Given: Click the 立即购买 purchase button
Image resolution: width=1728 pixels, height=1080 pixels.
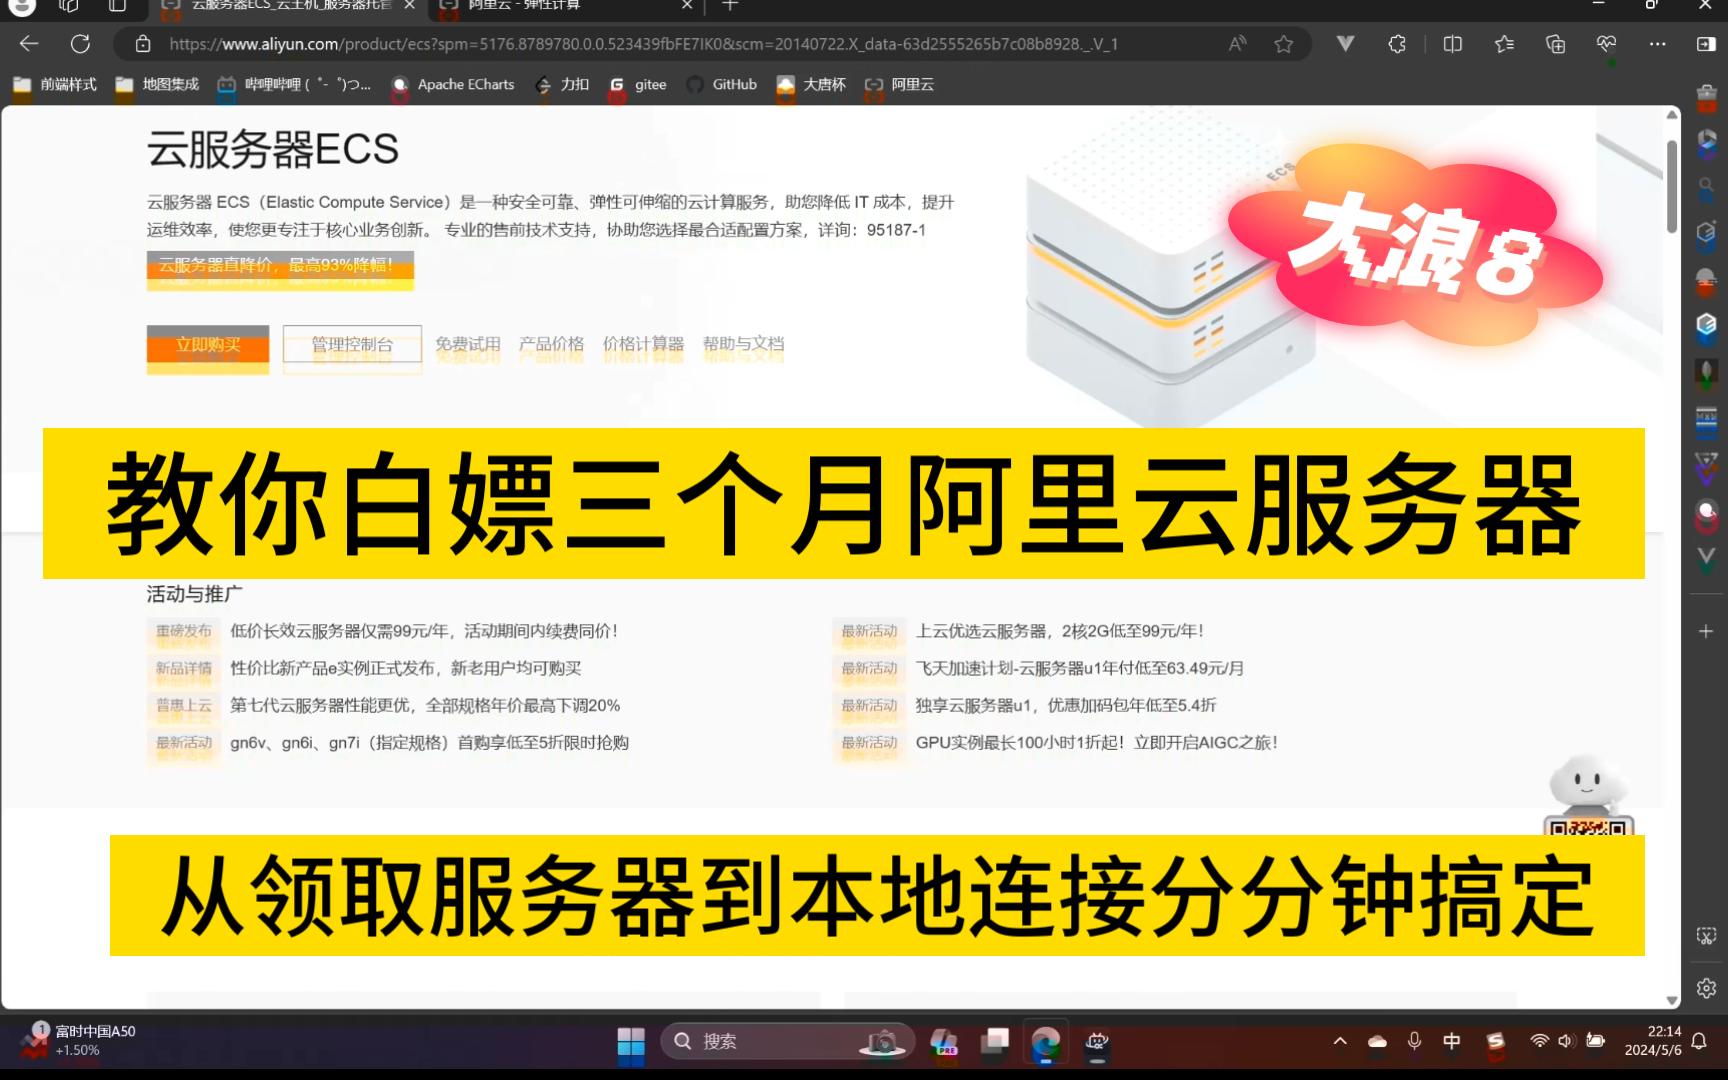Looking at the screenshot, I should pos(207,347).
